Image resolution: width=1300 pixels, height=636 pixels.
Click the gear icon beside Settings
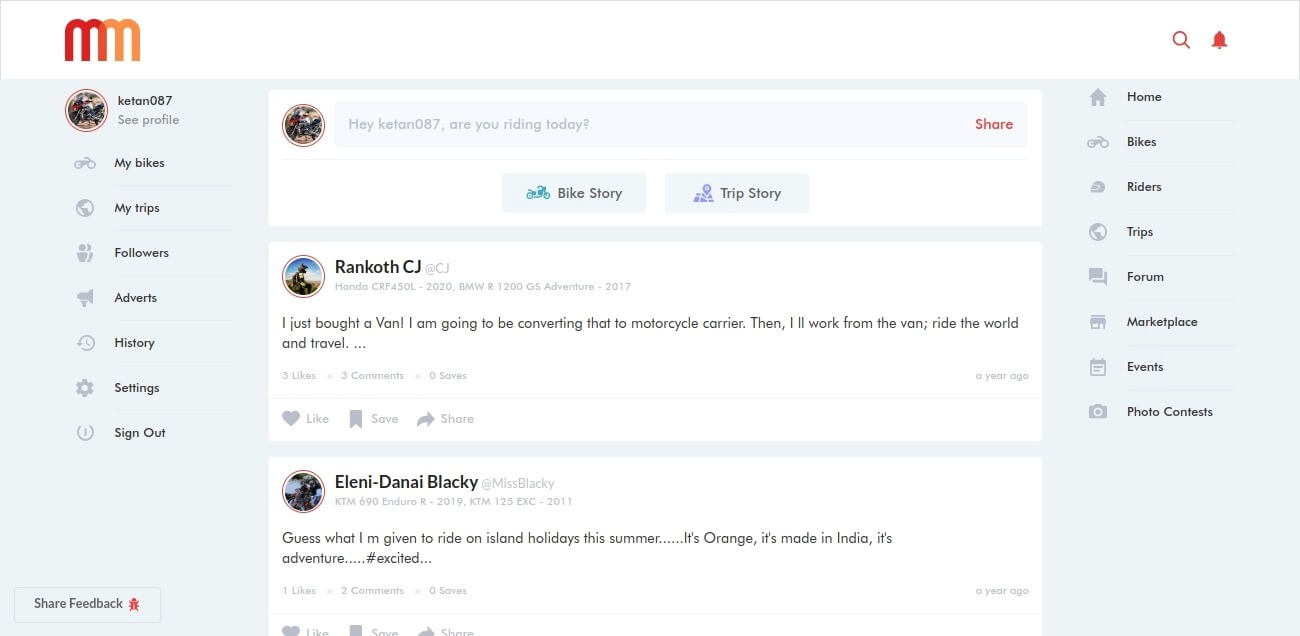pyautogui.click(x=85, y=388)
